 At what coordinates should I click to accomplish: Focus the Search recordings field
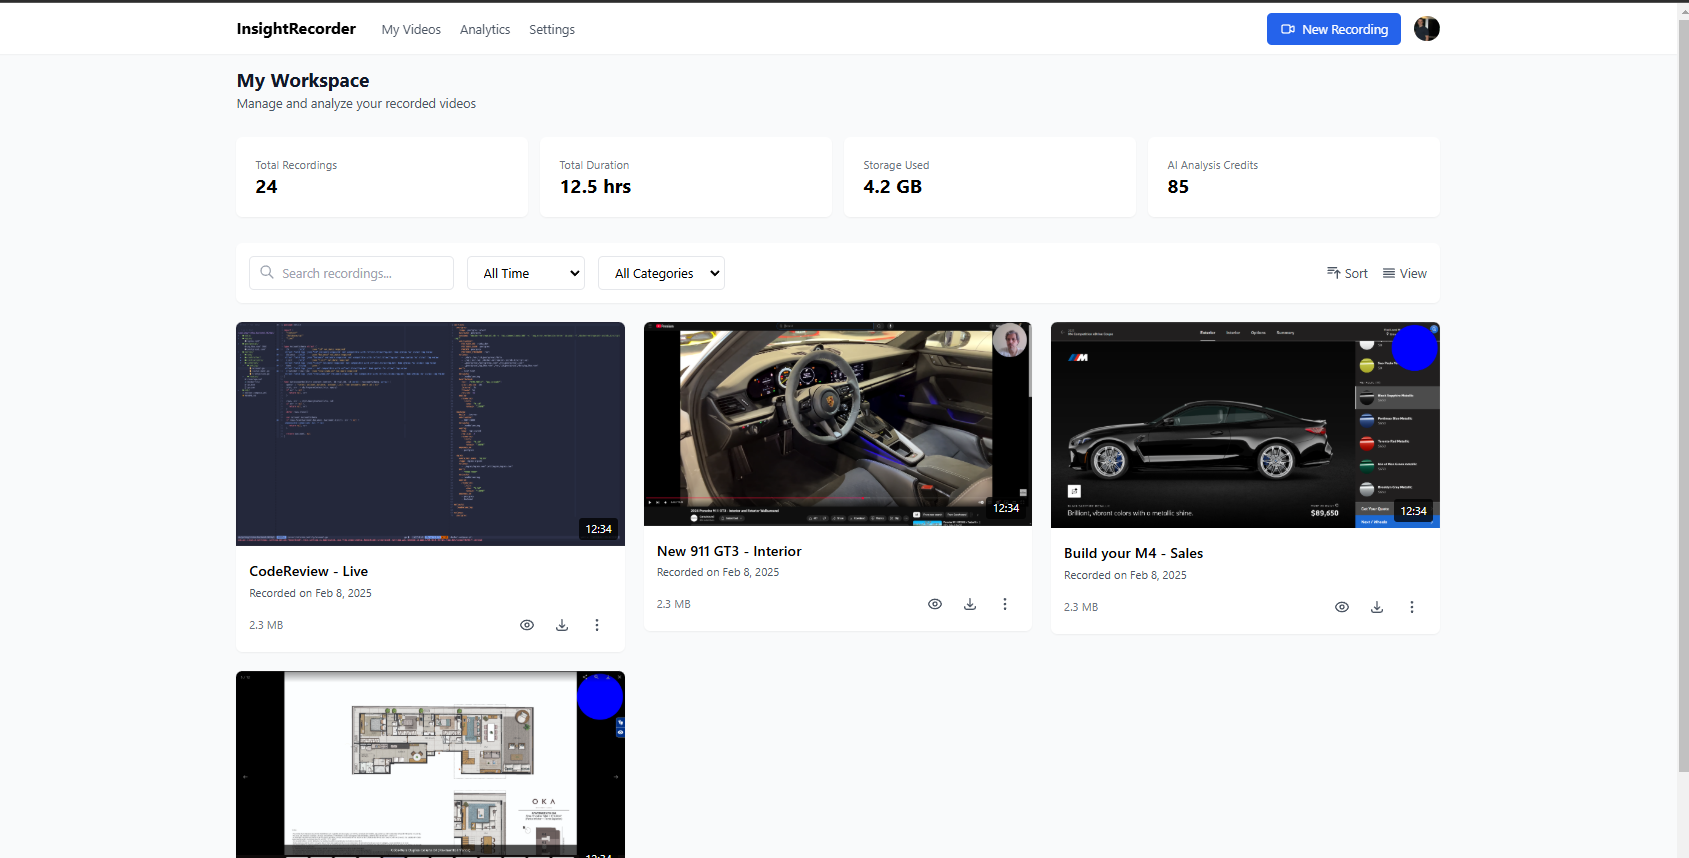click(x=351, y=273)
